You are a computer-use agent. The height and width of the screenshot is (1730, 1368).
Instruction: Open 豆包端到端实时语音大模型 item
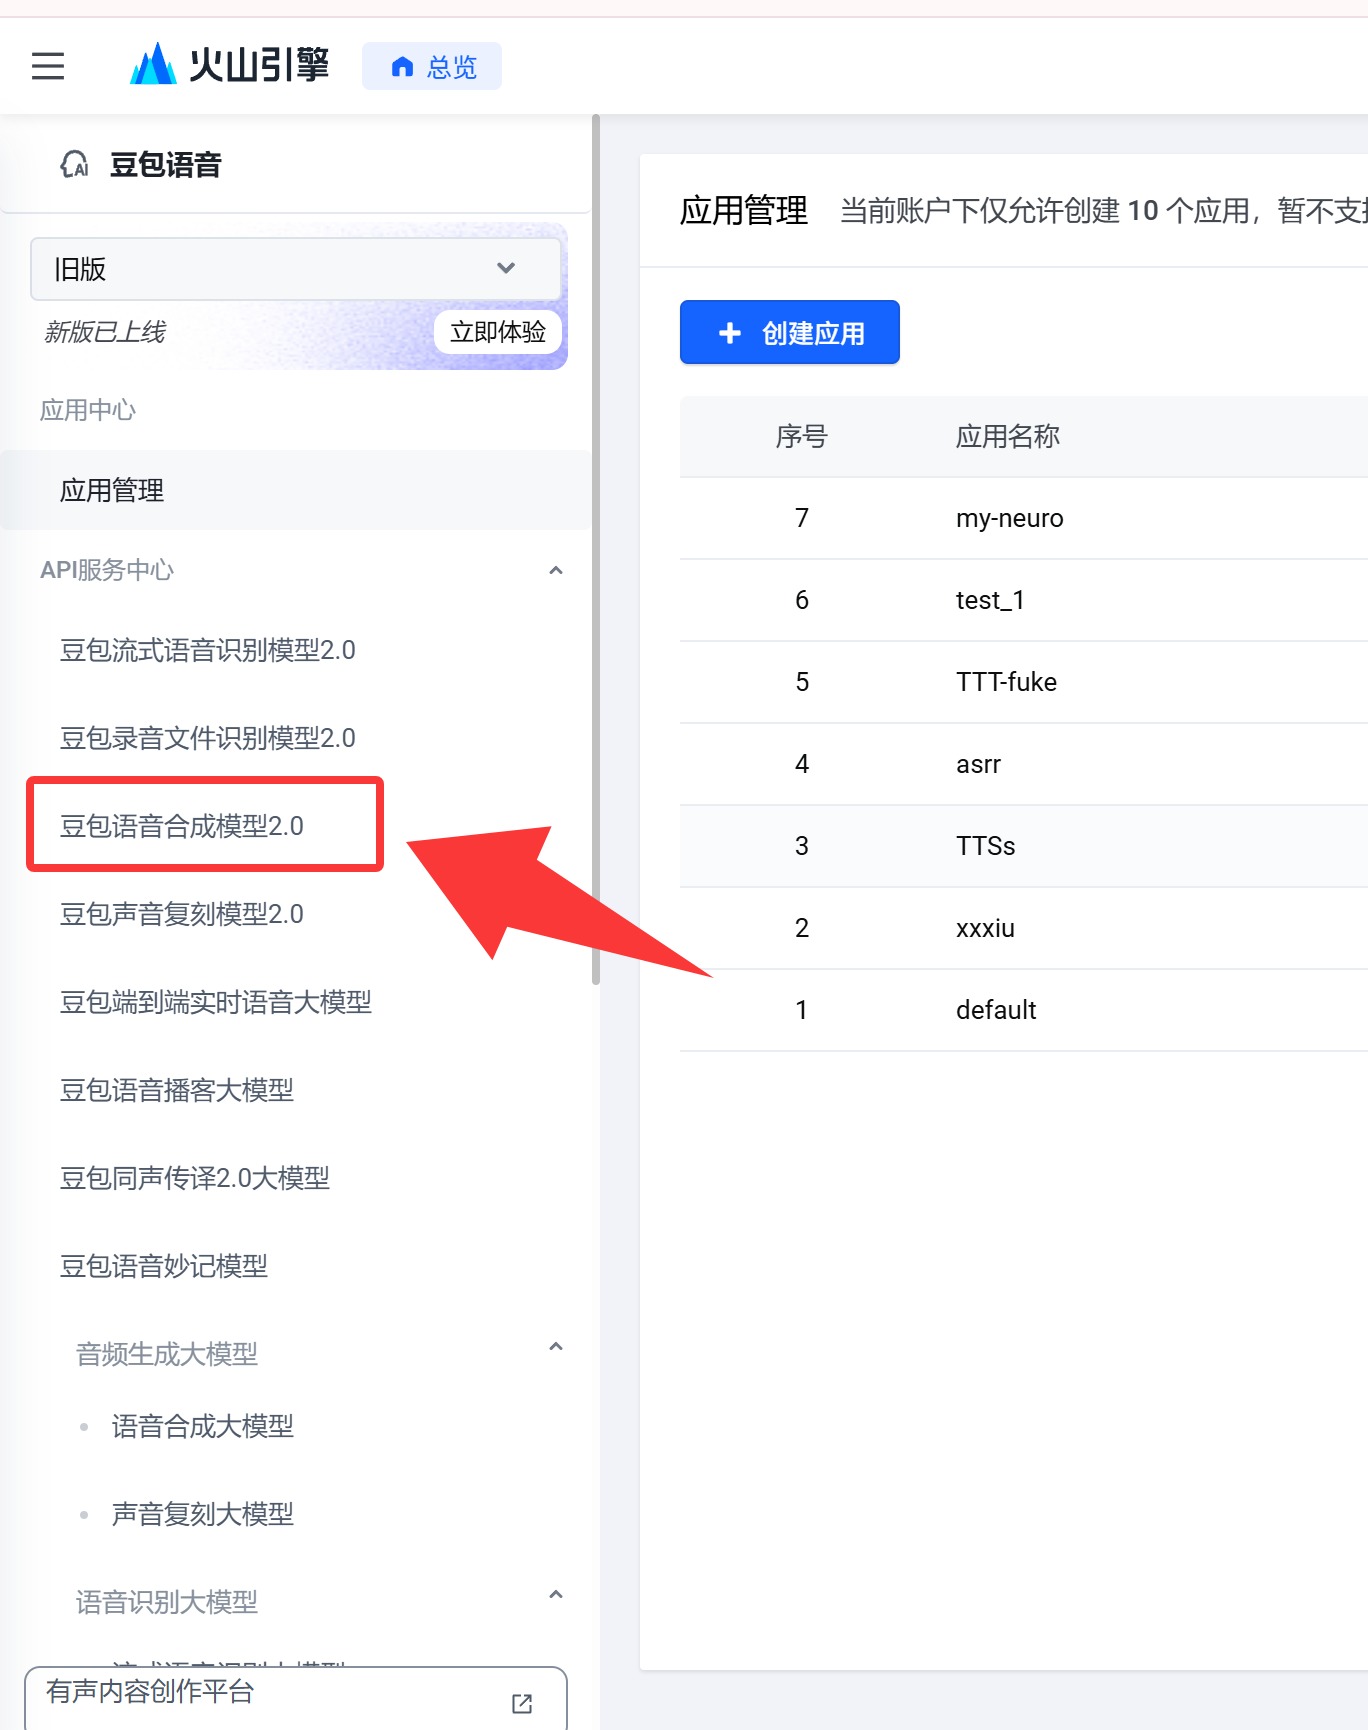[216, 1002]
